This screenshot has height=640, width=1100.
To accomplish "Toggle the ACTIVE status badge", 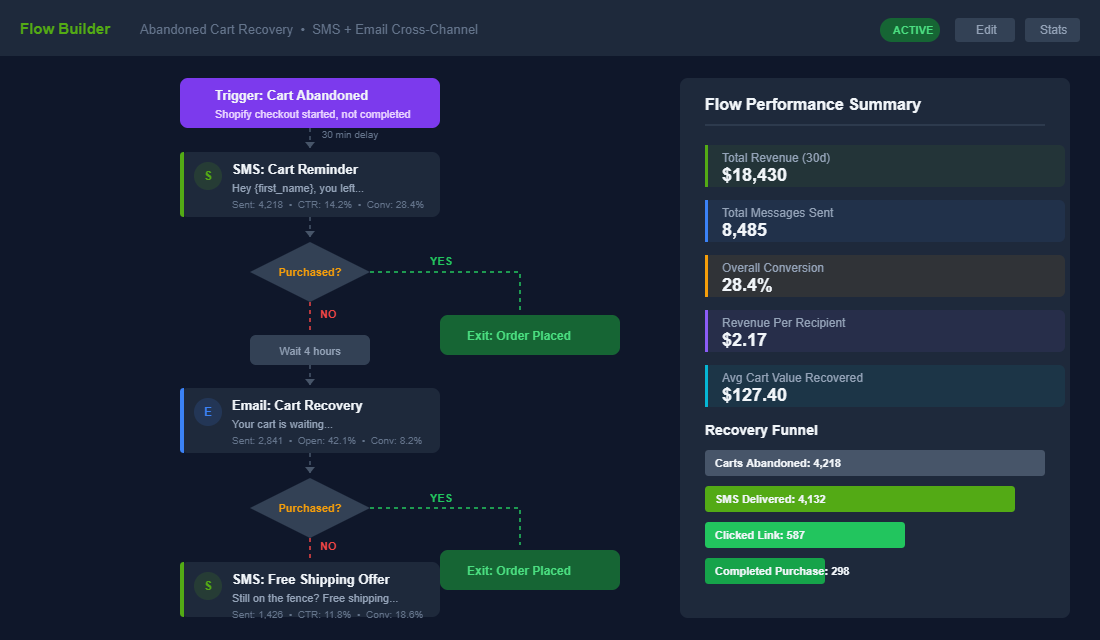I will pyautogui.click(x=910, y=29).
